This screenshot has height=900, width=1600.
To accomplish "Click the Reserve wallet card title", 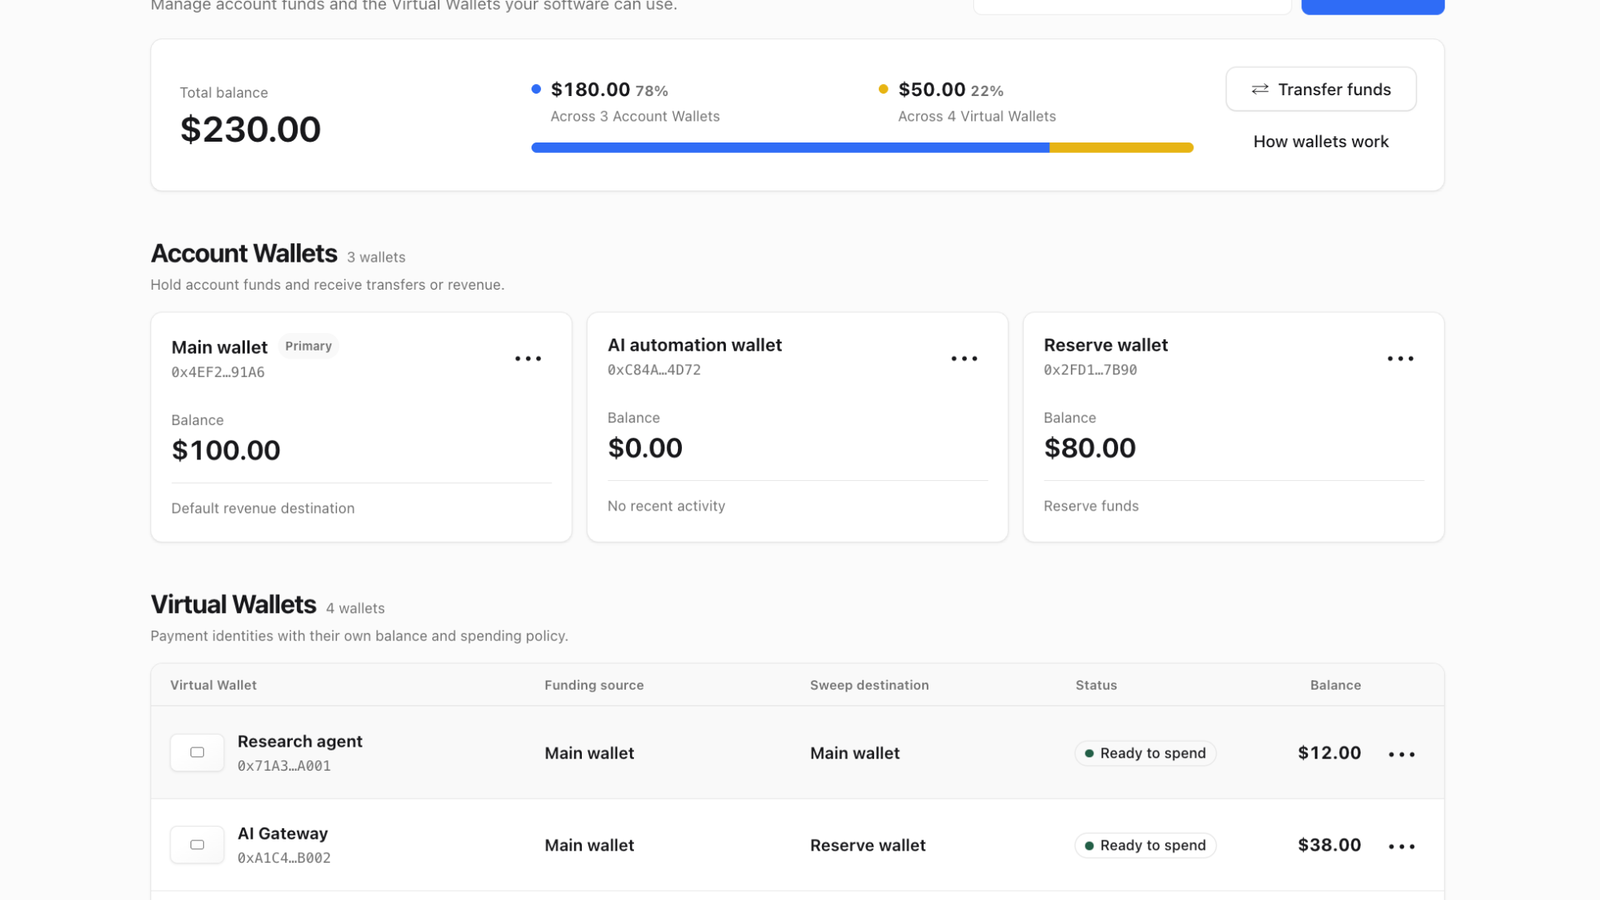I will 1106,345.
